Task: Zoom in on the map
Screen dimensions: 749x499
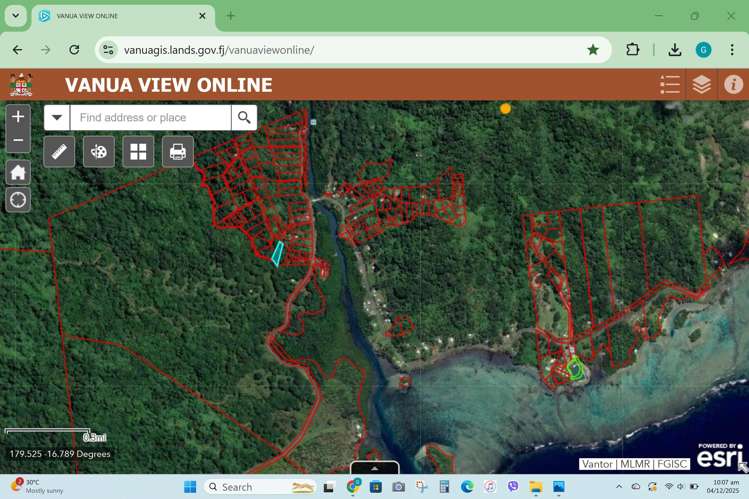Action: pos(18,117)
